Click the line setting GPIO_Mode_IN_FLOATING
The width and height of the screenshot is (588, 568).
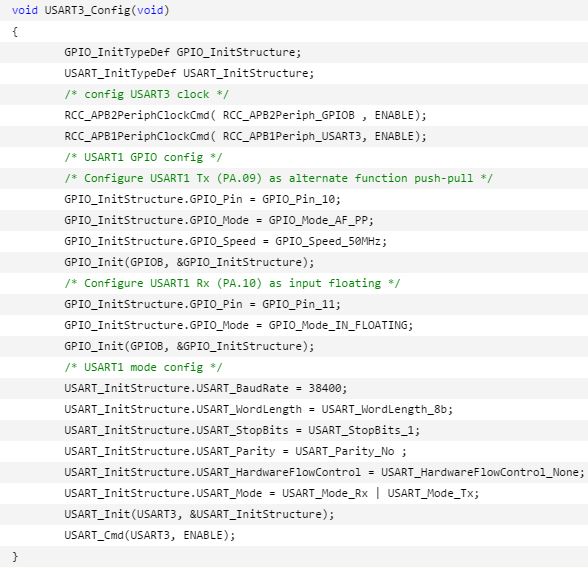pyautogui.click(x=238, y=325)
